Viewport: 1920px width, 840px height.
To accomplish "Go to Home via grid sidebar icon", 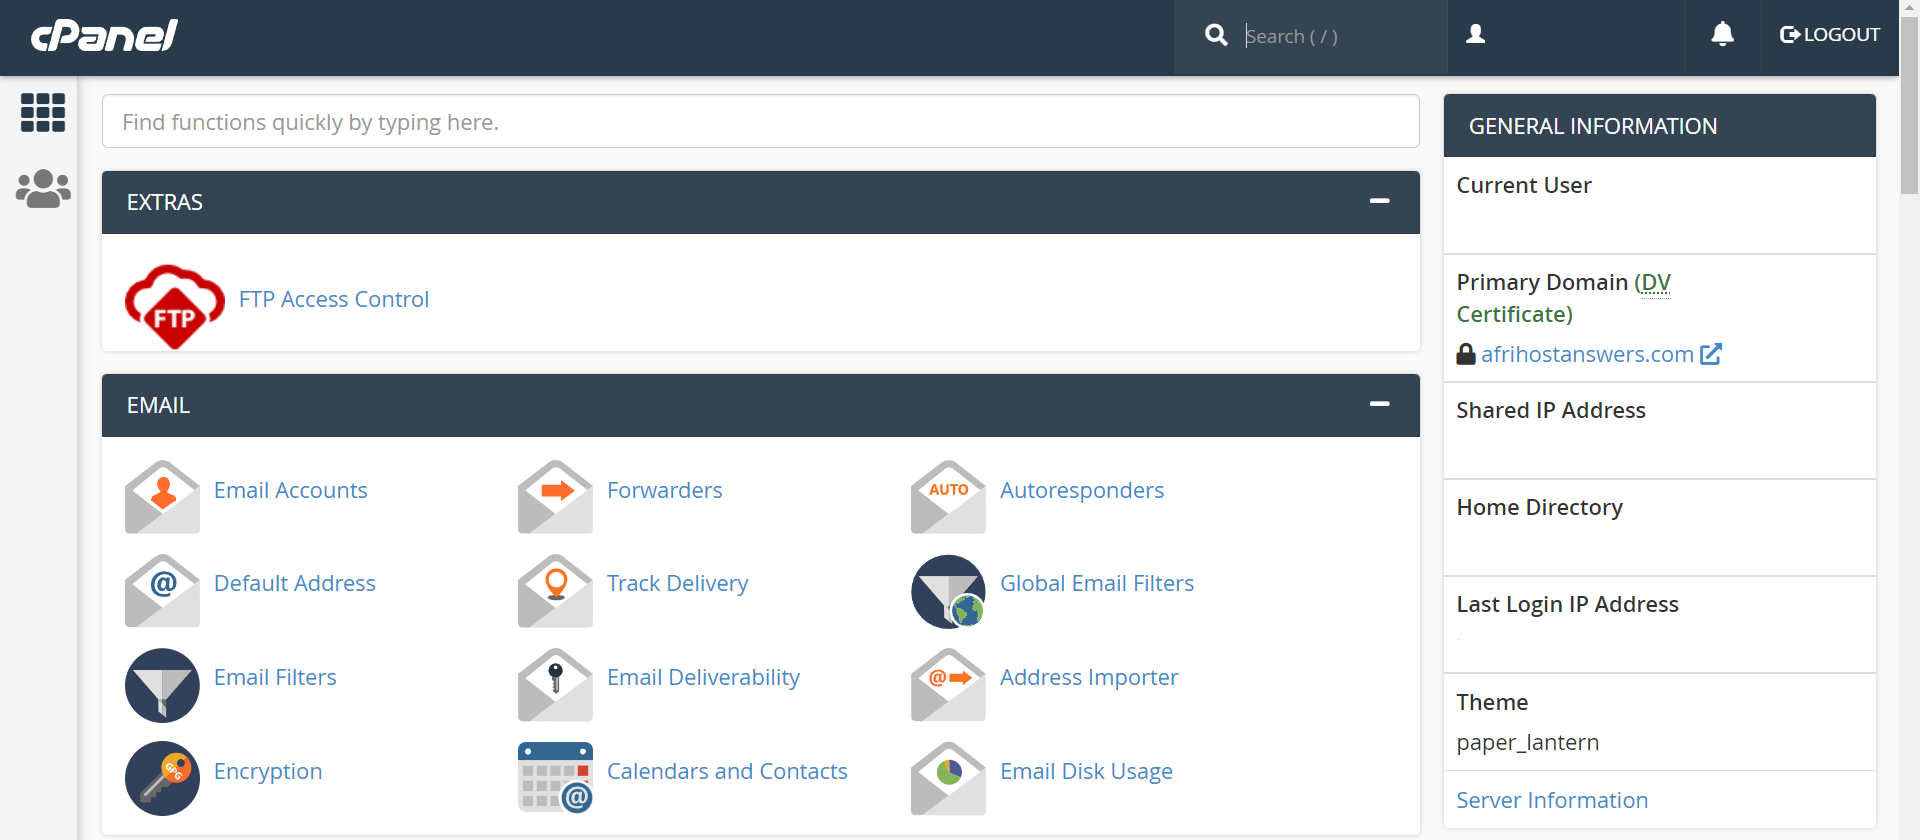I will (43, 112).
